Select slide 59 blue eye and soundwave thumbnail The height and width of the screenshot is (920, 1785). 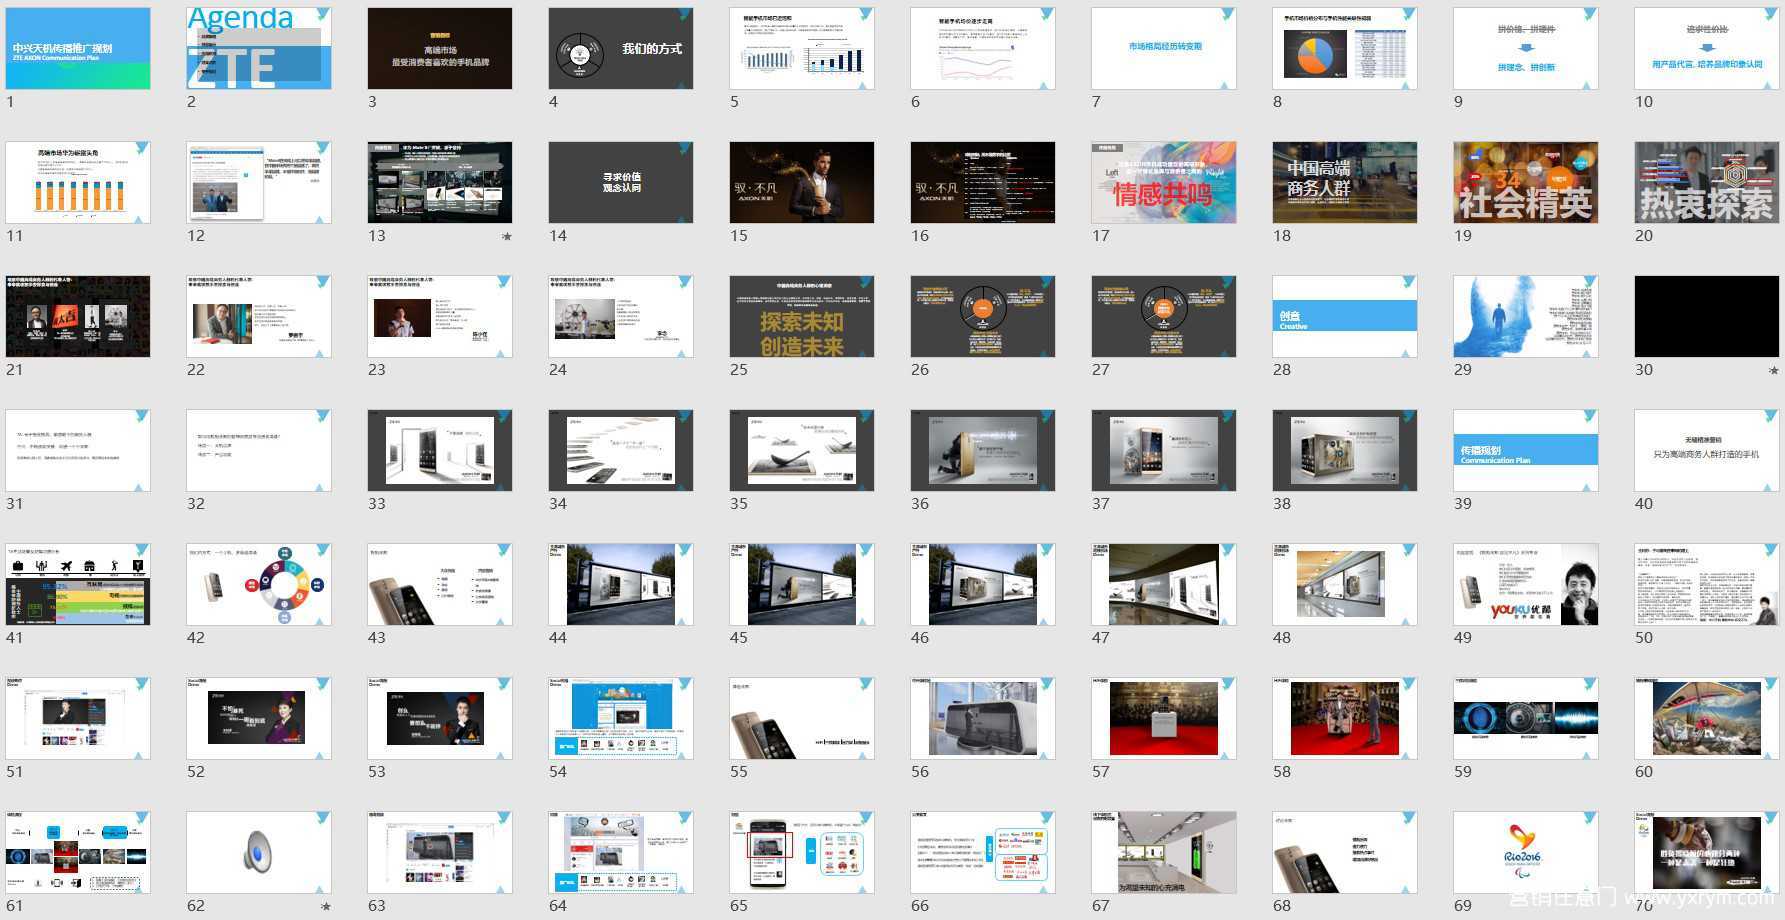click(x=1526, y=718)
